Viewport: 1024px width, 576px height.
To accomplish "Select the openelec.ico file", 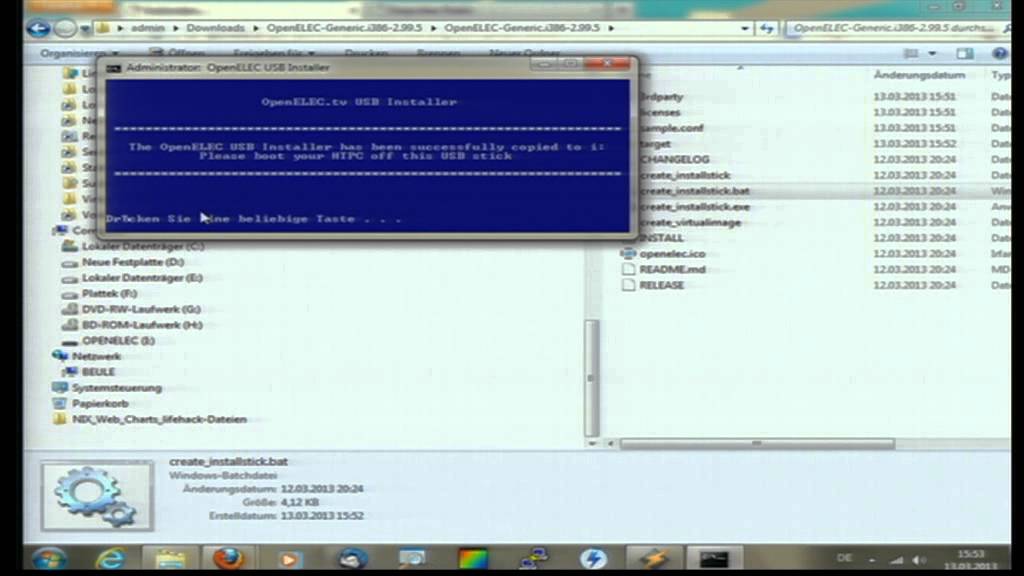I will click(671, 253).
